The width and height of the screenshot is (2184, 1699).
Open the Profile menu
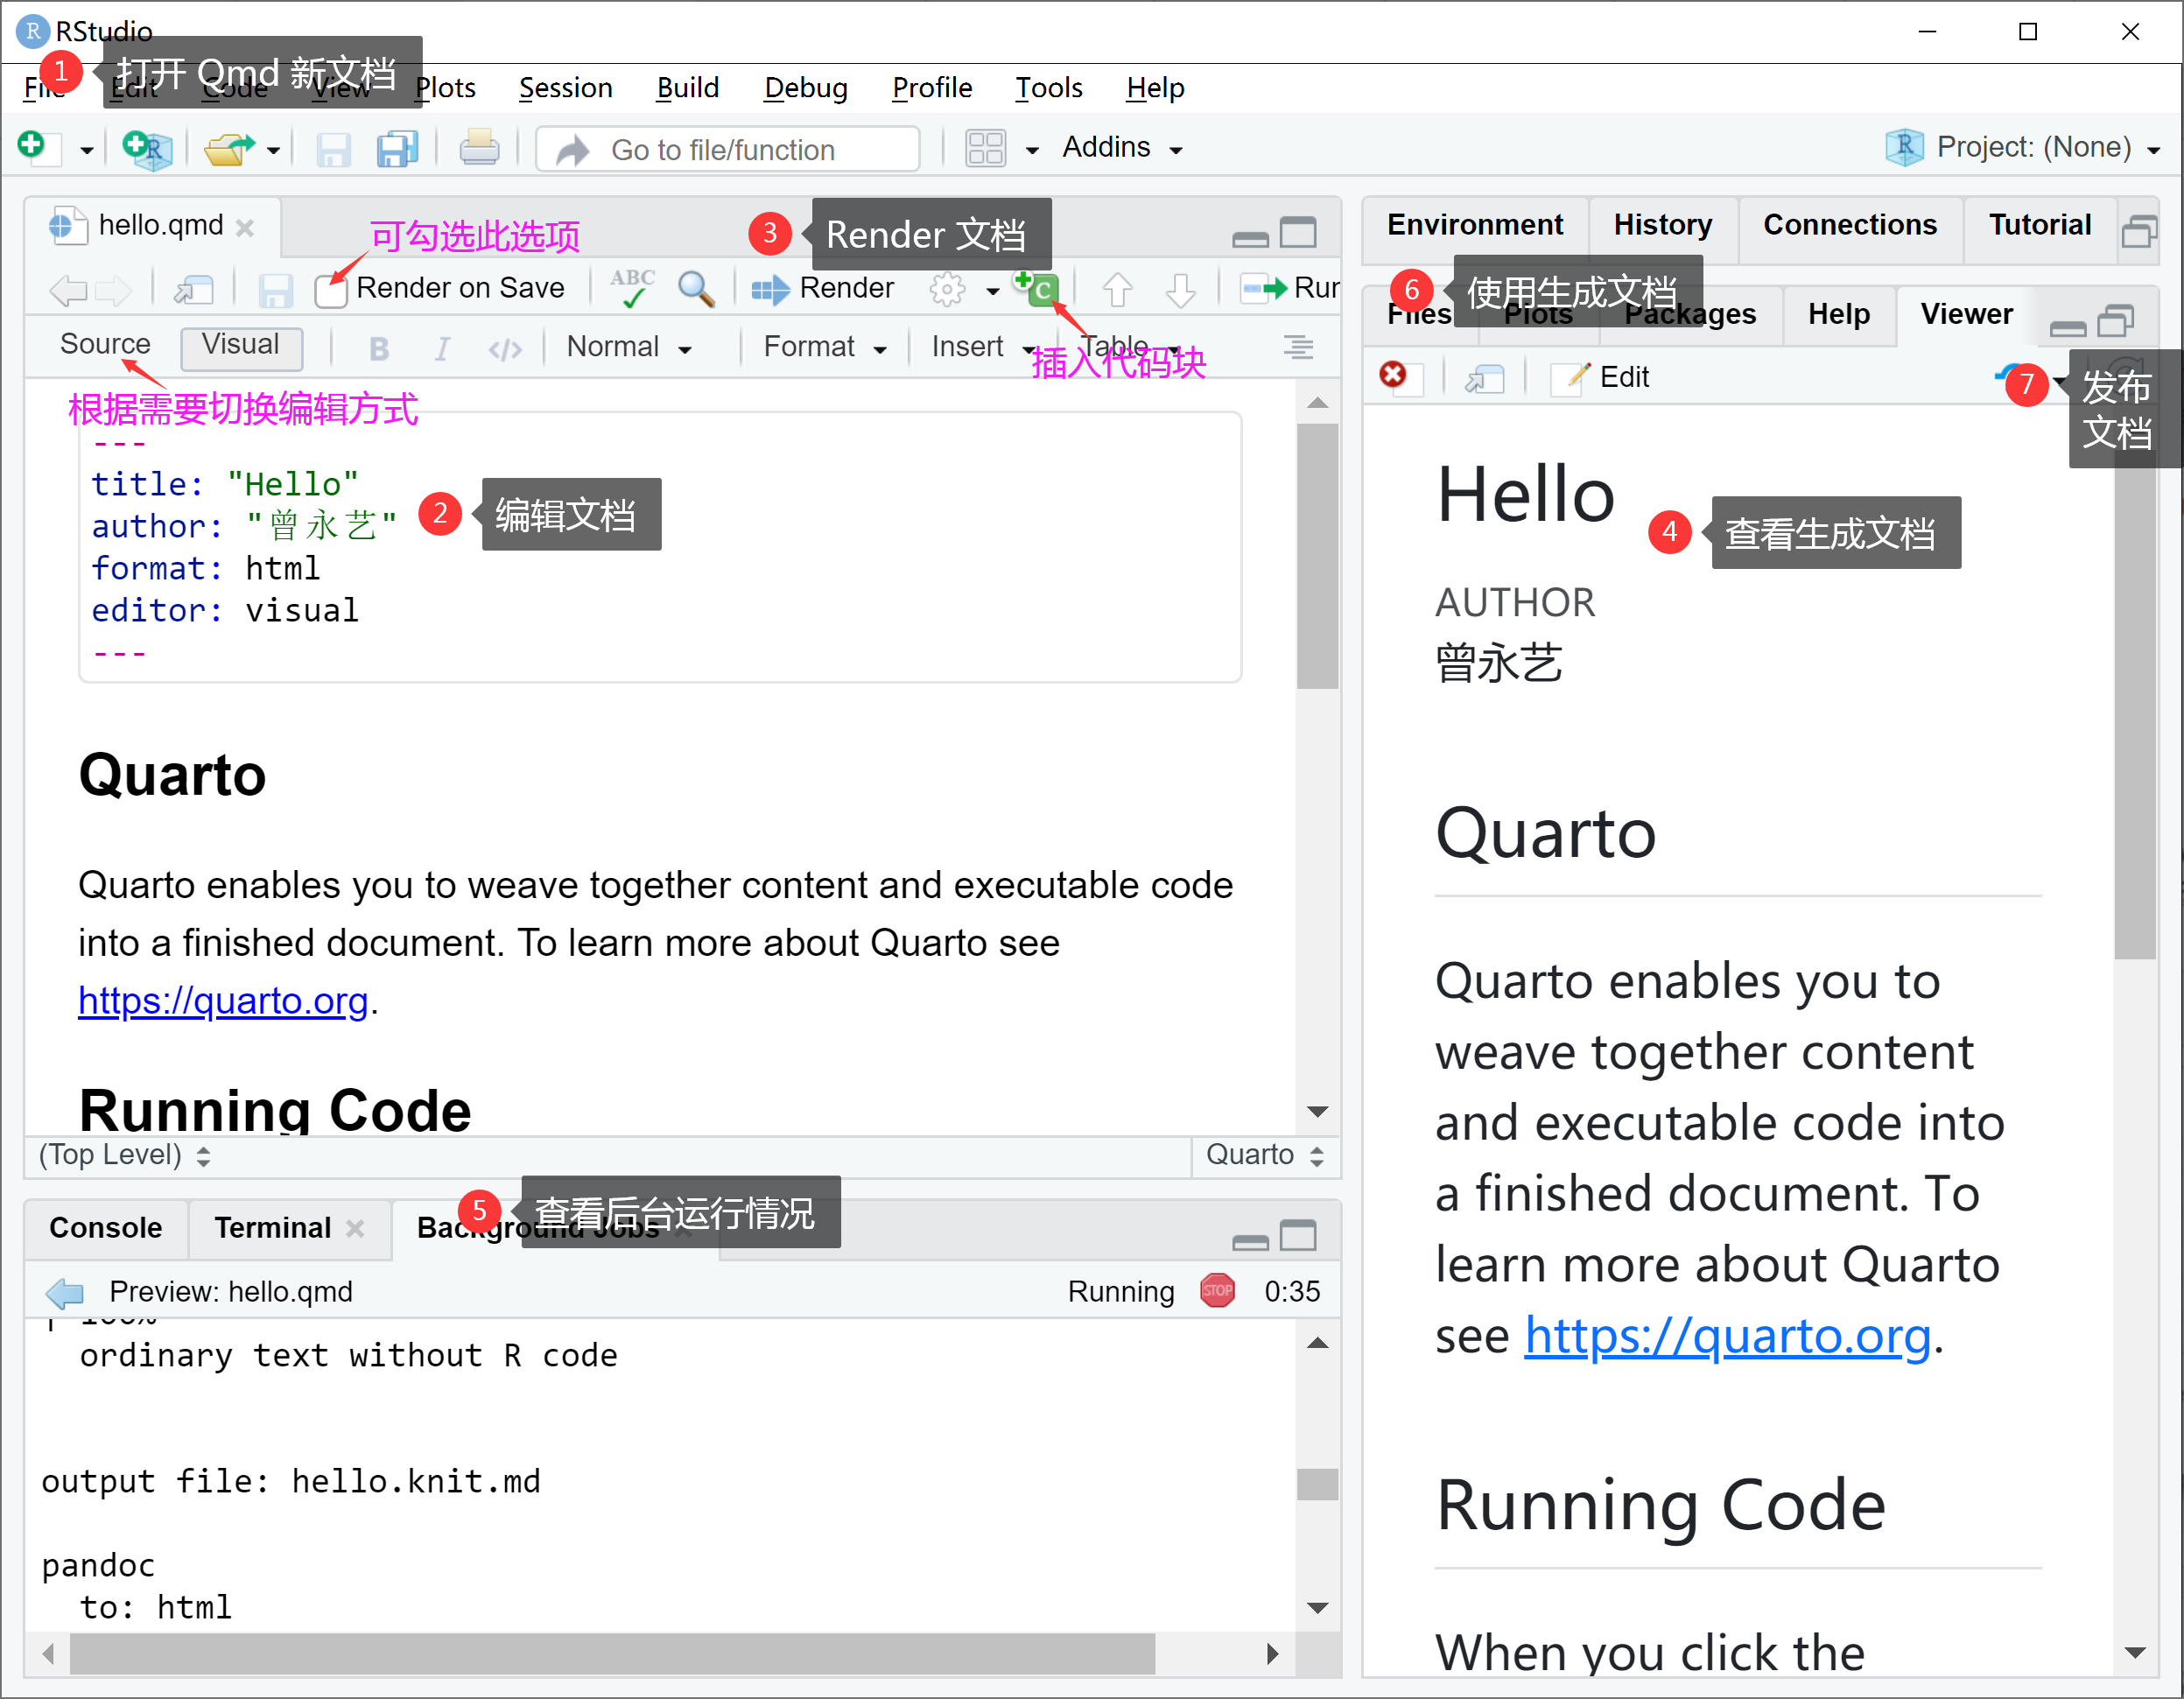click(x=931, y=88)
